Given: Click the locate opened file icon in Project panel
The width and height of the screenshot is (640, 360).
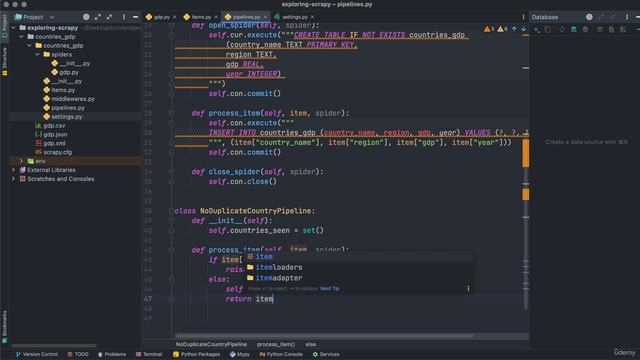Looking at the screenshot, I should point(86,17).
